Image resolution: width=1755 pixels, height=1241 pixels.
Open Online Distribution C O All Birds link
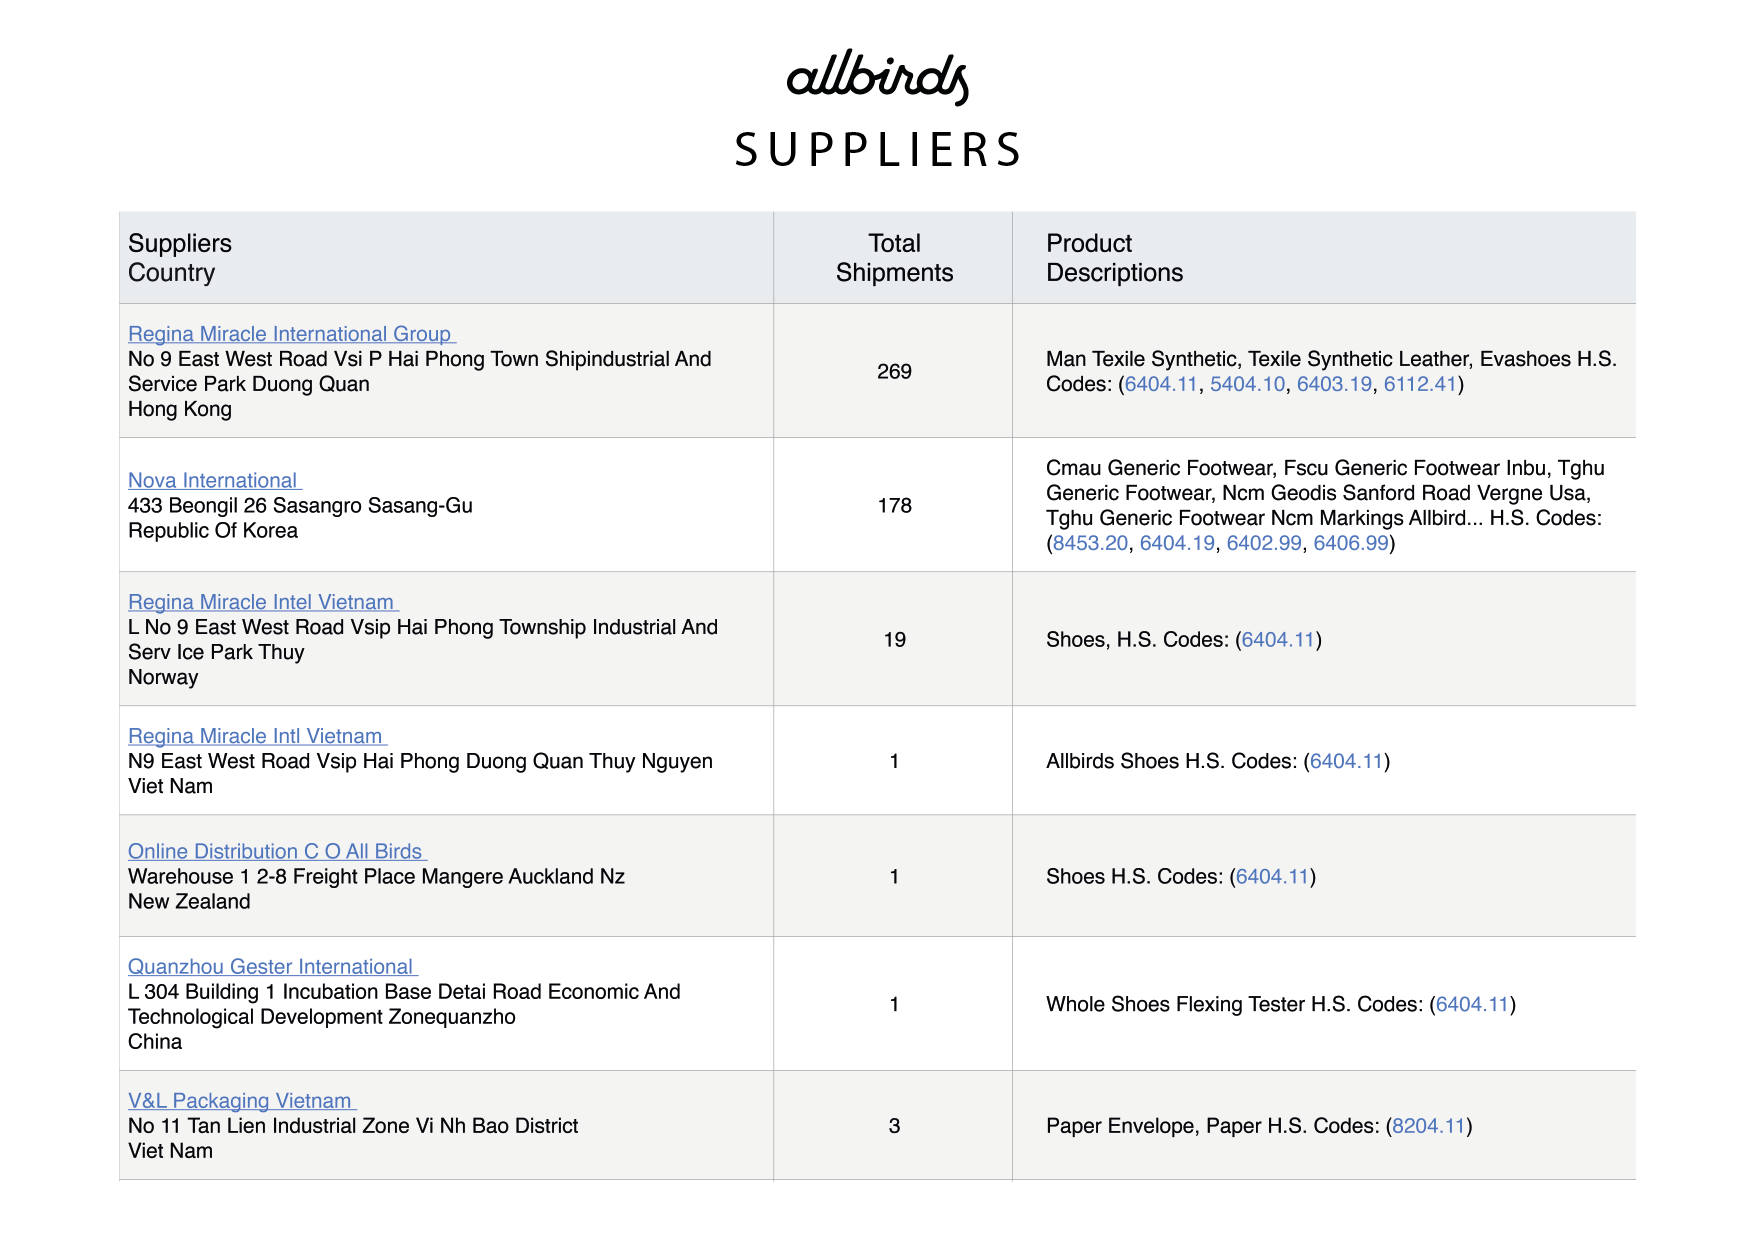[x=277, y=851]
